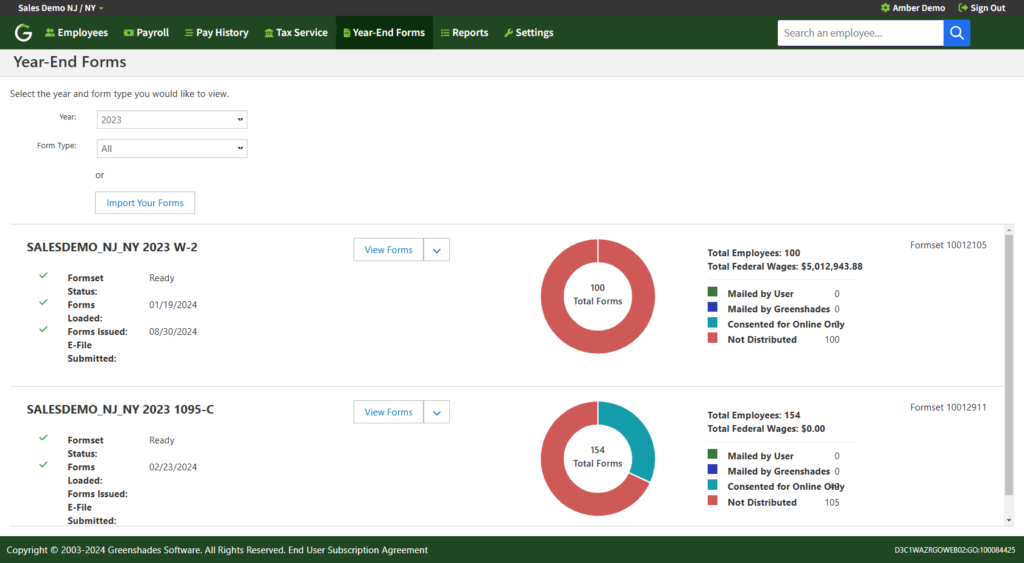This screenshot has width=1024, height=563.
Task: Expand the arrow next to 1095-C View Forms
Action: tap(437, 412)
